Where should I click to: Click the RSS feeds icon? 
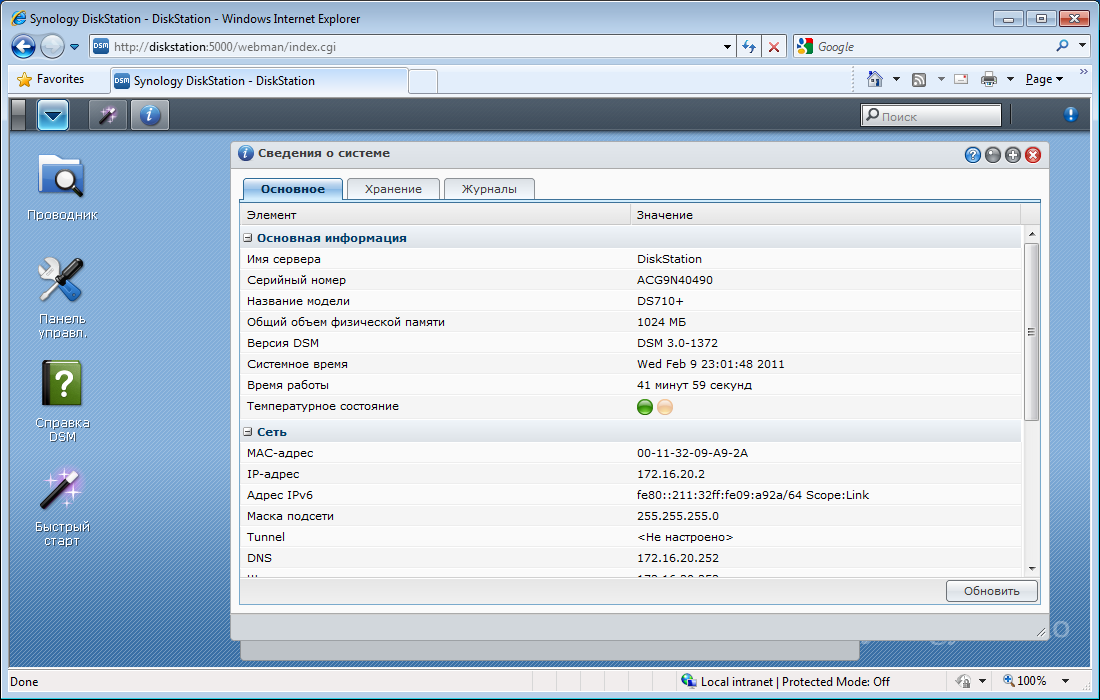[919, 79]
